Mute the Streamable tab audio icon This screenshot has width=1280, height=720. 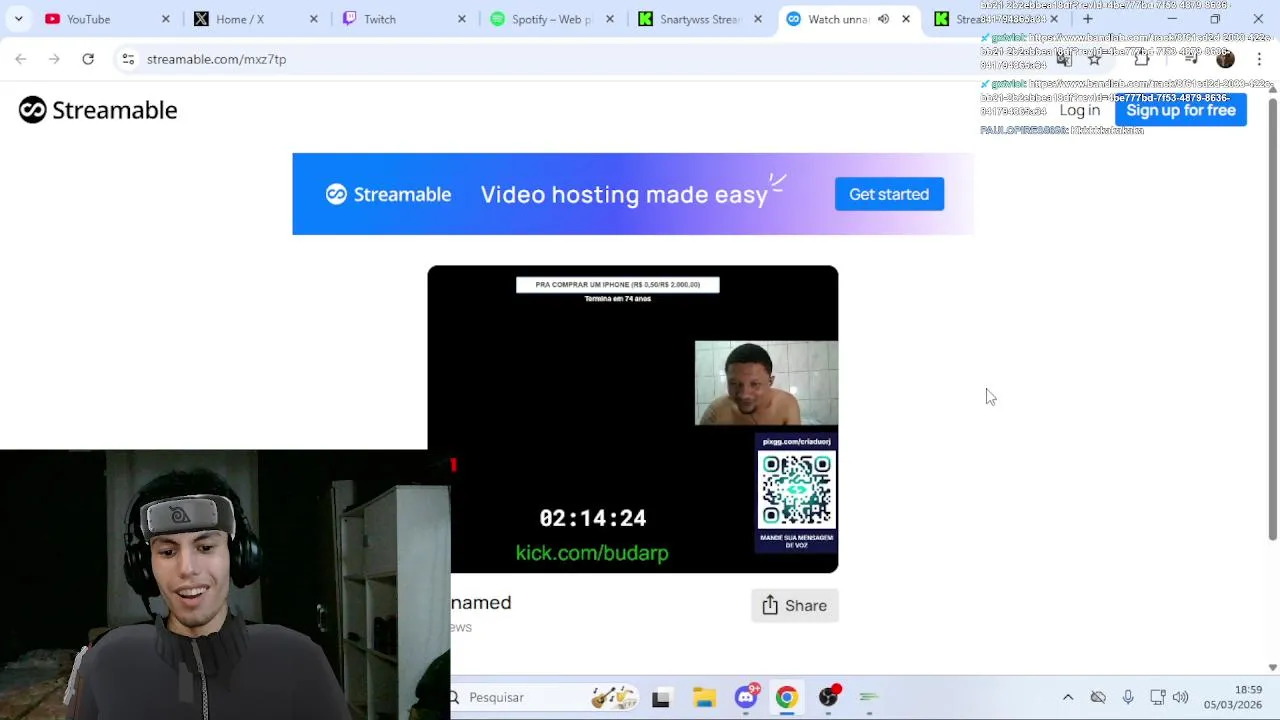coord(883,19)
